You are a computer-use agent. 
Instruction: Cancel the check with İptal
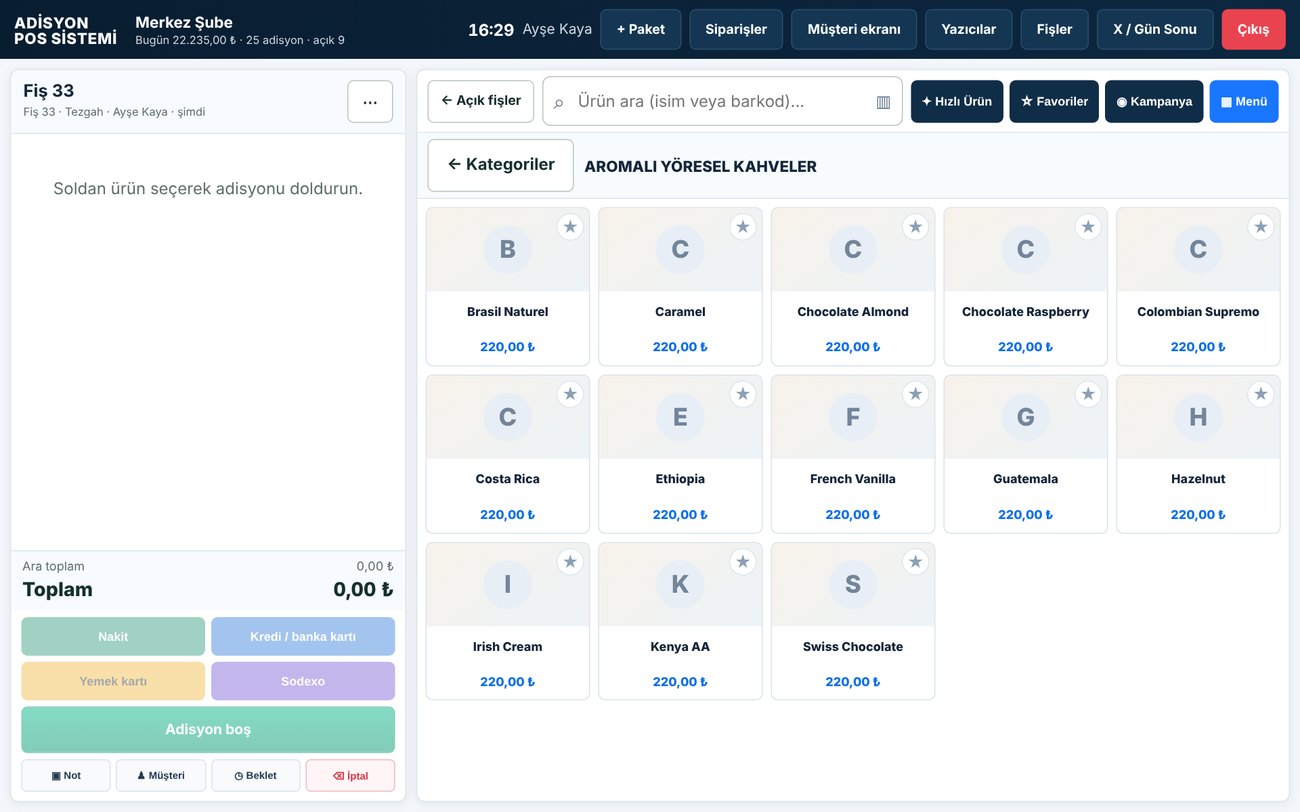350,776
